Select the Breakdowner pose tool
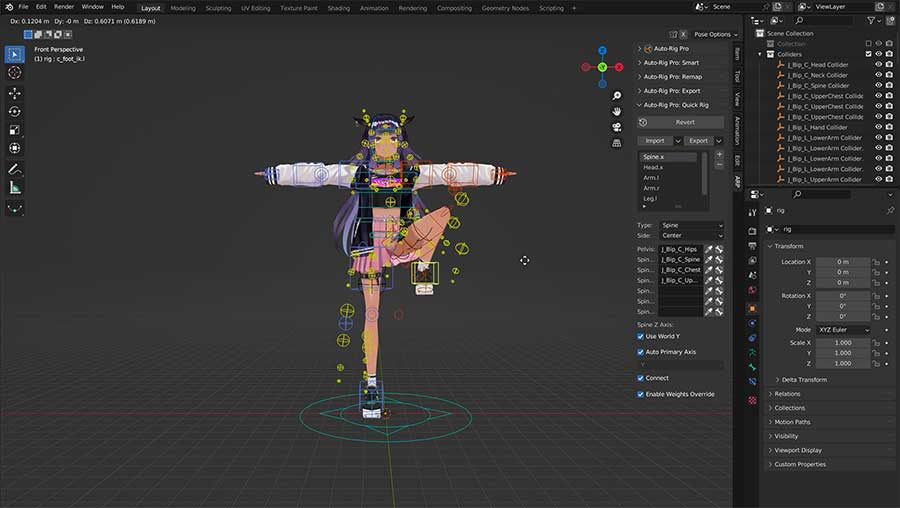 pyautogui.click(x=15, y=208)
